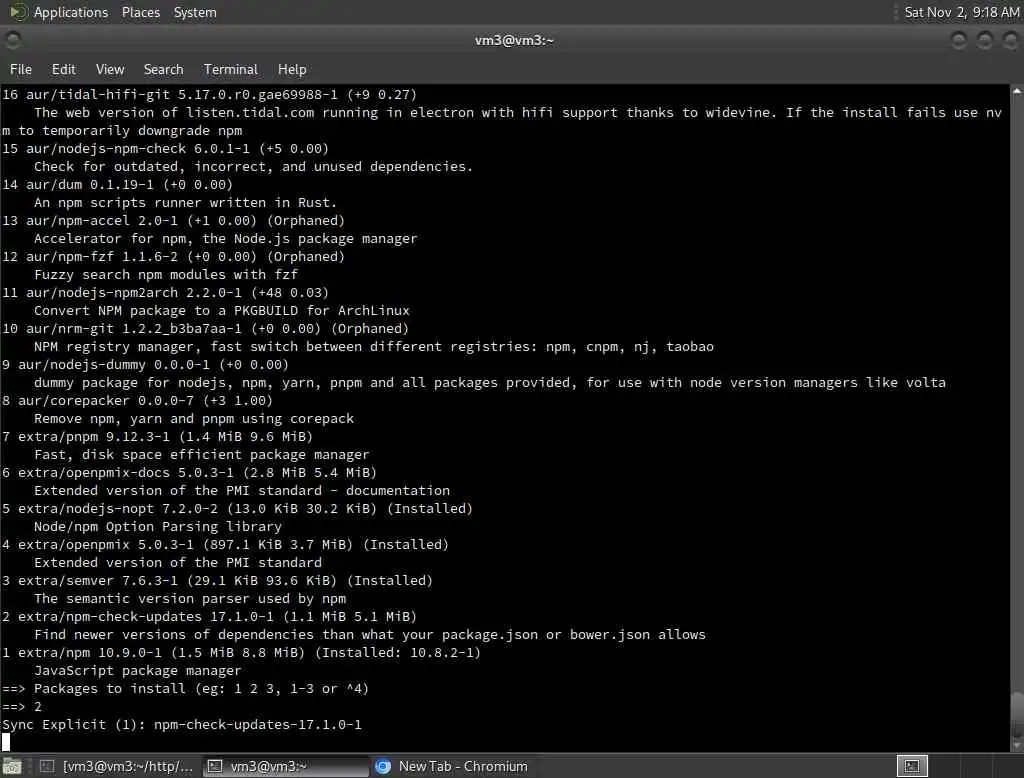Click text '(Installed: 10.8.2-1)'
This screenshot has width=1024, height=778.
tap(398, 652)
